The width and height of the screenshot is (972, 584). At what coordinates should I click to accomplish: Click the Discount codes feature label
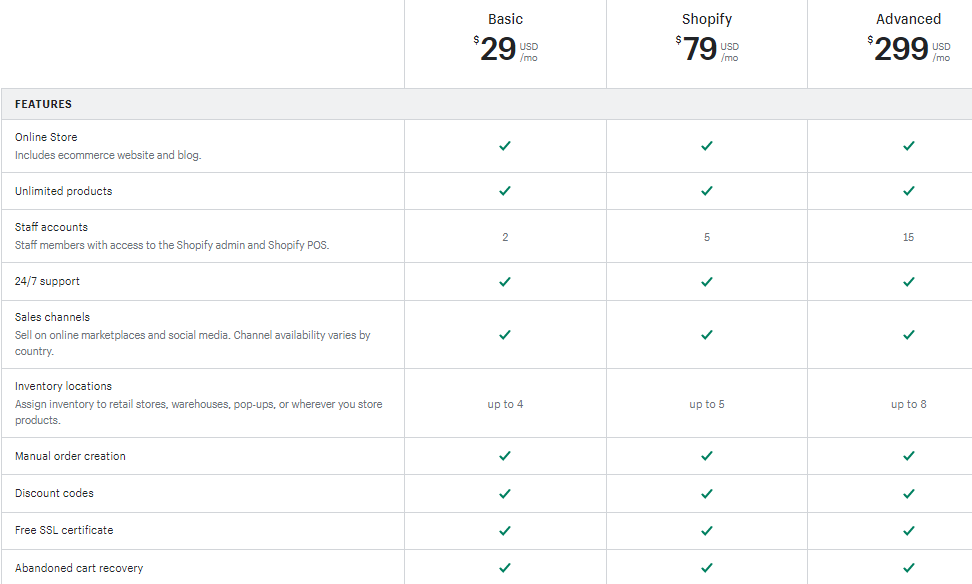pyautogui.click(x=54, y=493)
